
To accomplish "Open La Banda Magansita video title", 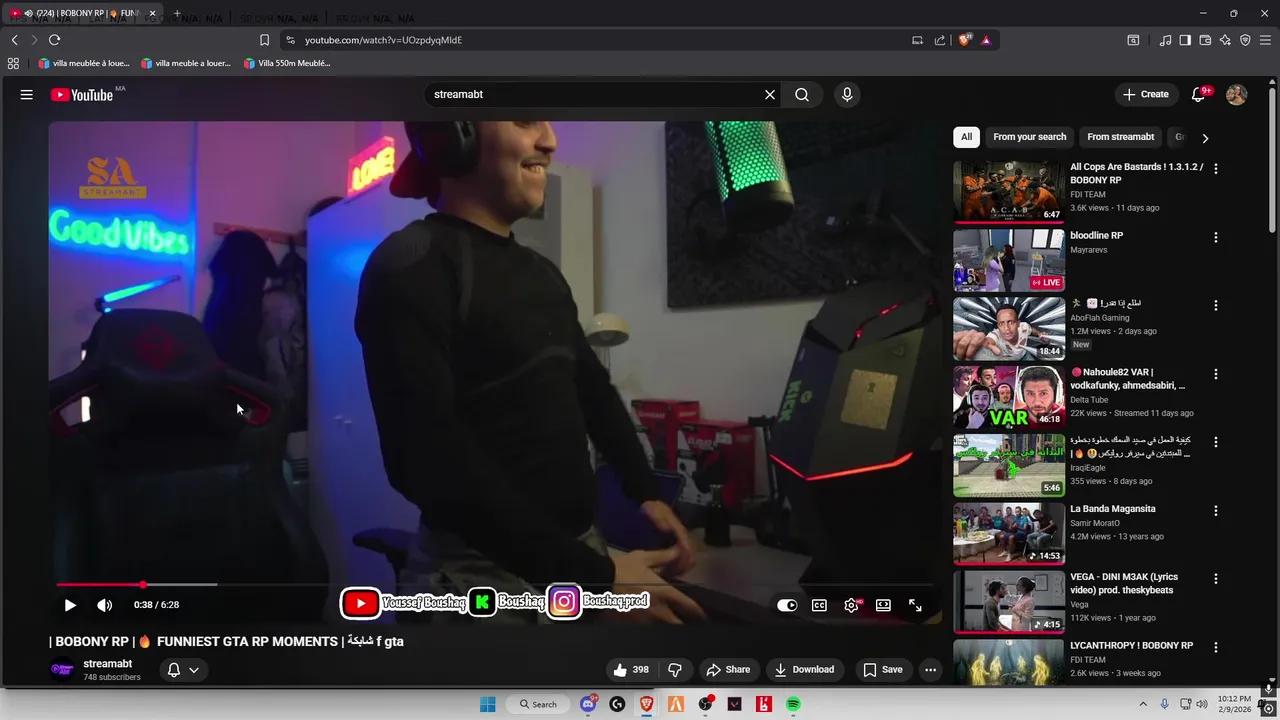I will tap(1112, 509).
